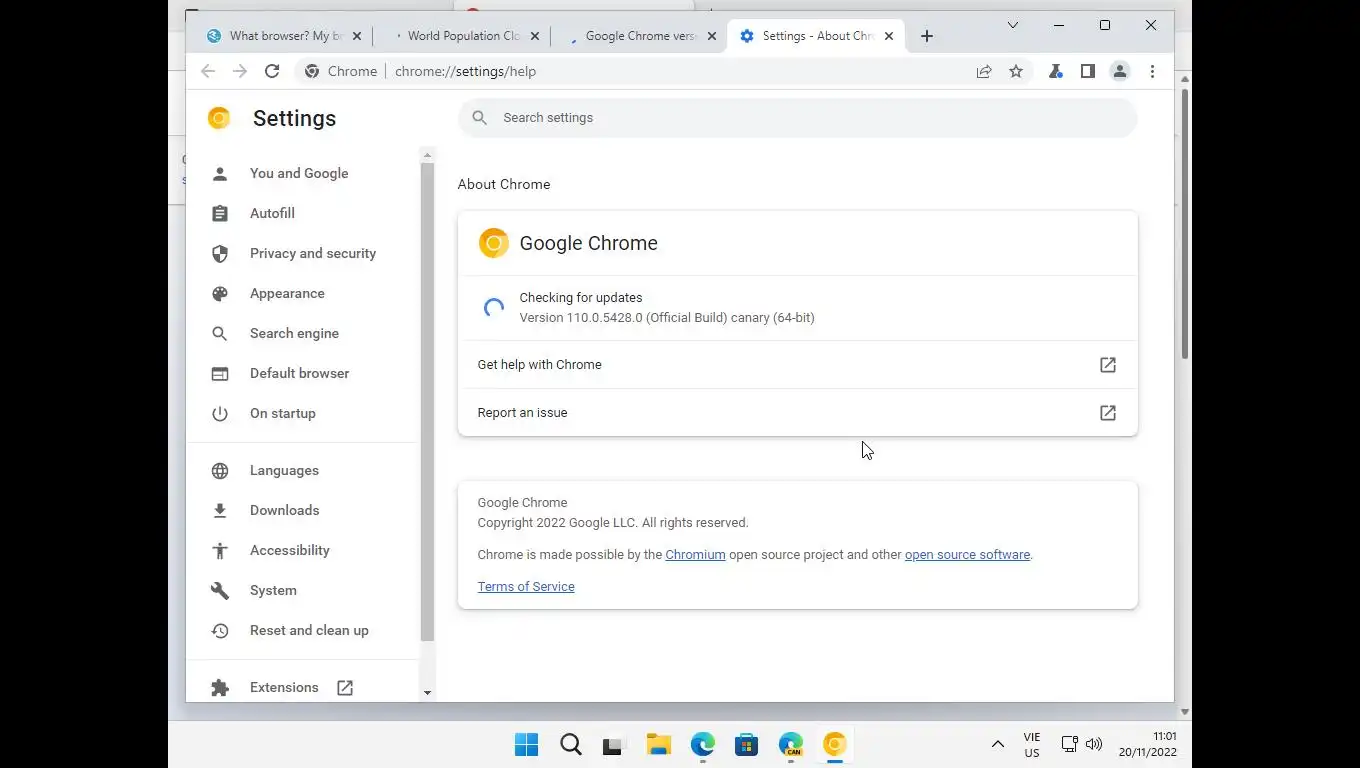This screenshot has height=768, width=1360.
Task: Open Microsoft Store taskbar icon
Action: coord(746,744)
